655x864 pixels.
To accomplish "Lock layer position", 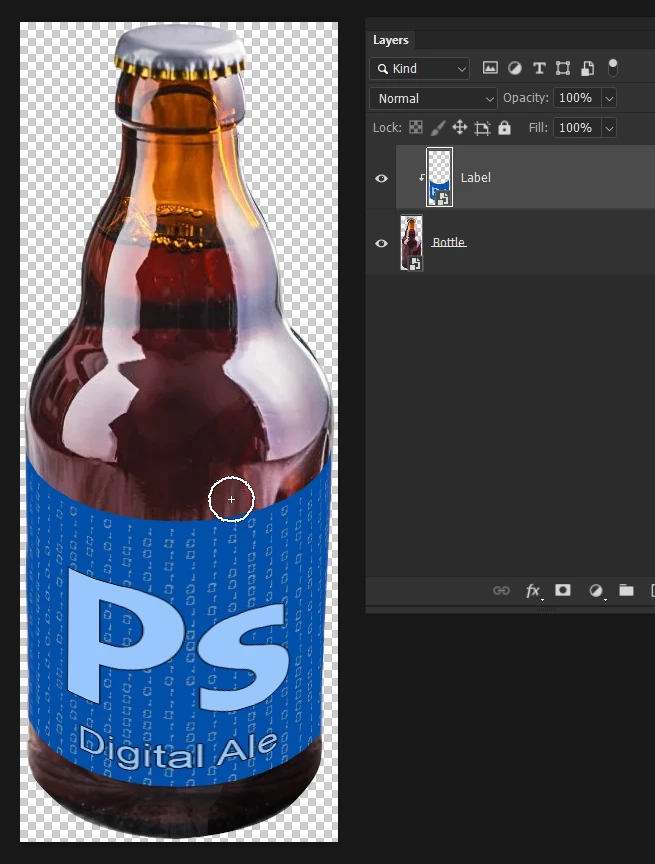I will click(460, 128).
